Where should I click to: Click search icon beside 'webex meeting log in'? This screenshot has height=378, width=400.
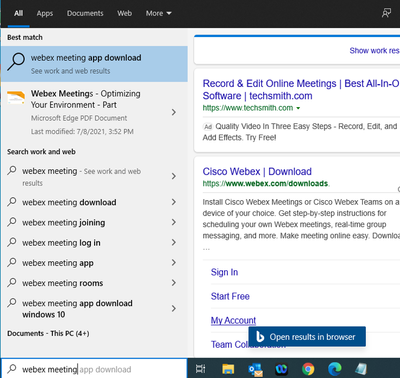click(12, 242)
